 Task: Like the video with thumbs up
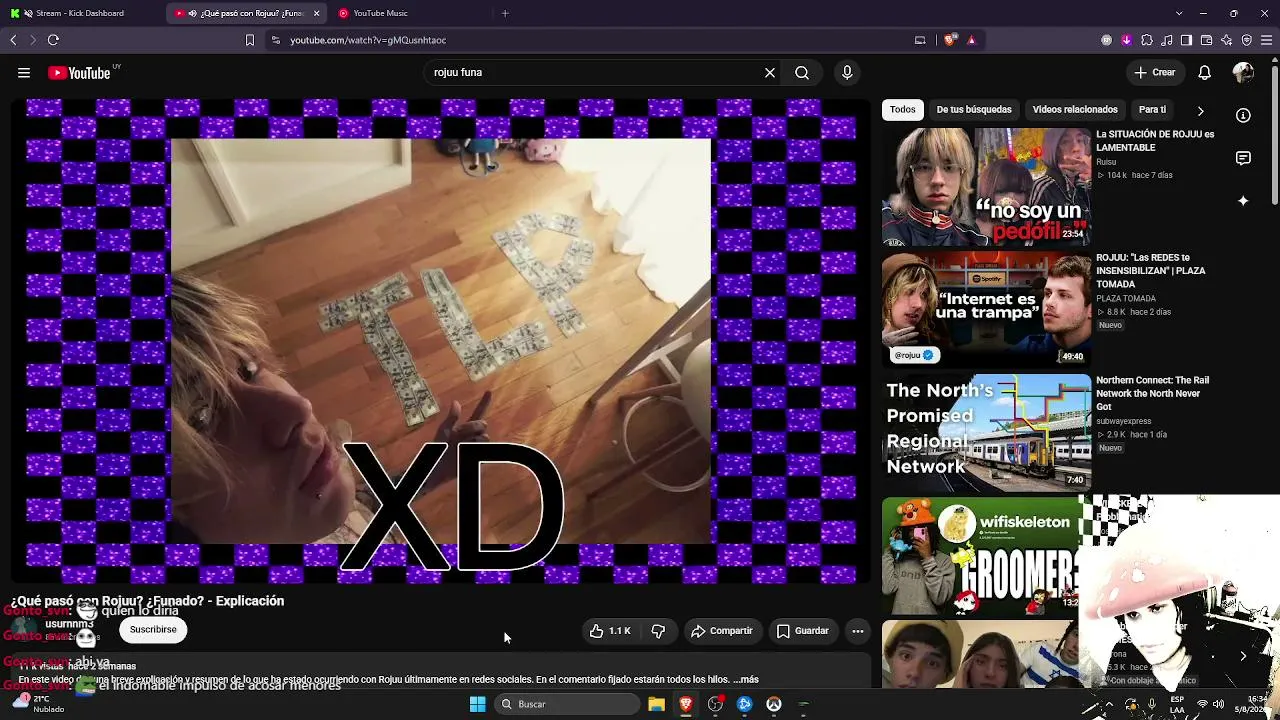tap(610, 631)
